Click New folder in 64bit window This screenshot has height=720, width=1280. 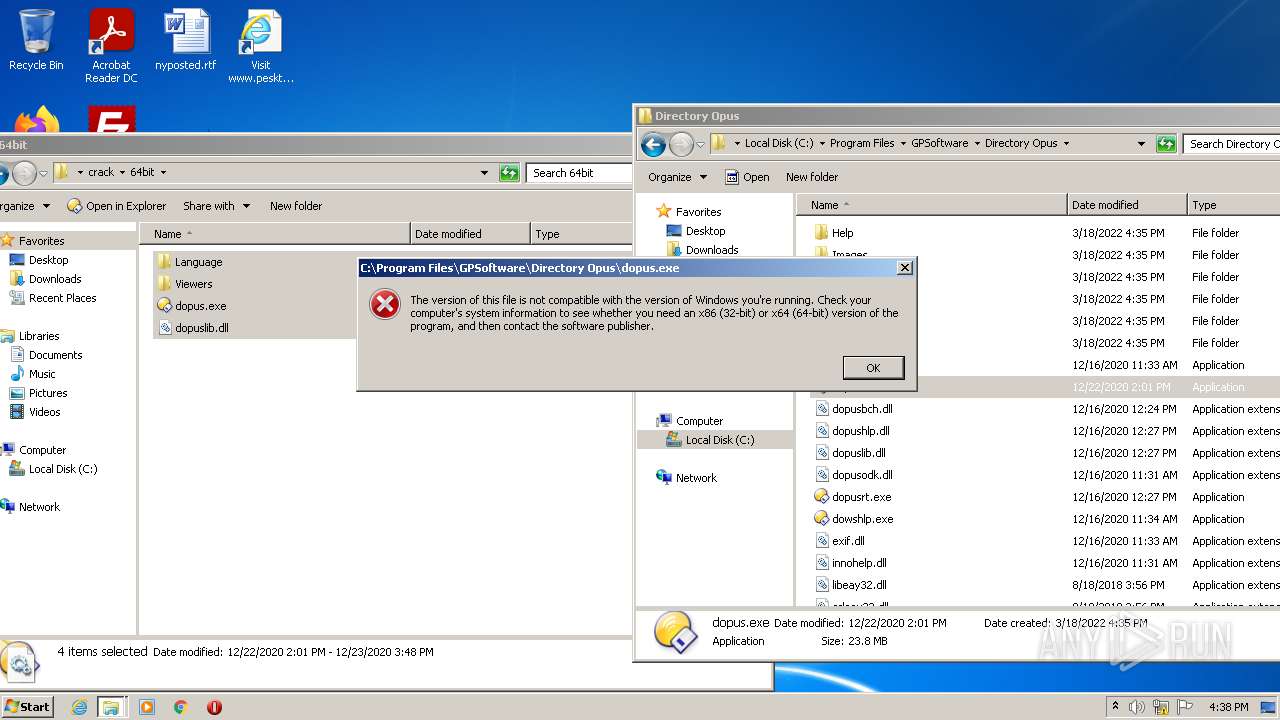[296, 206]
